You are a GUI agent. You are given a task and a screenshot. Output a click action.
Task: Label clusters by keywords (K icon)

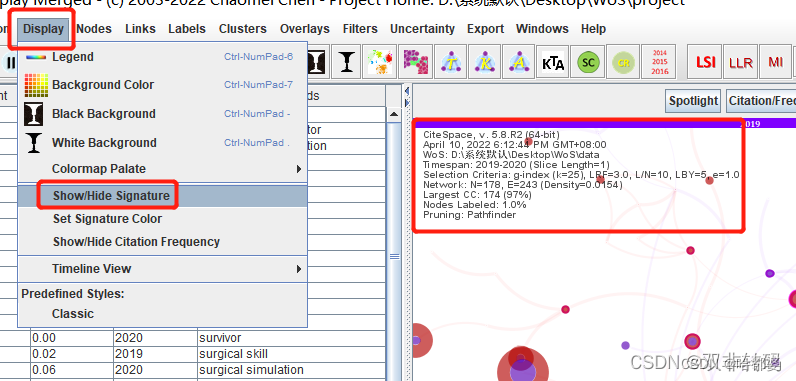tap(484, 62)
